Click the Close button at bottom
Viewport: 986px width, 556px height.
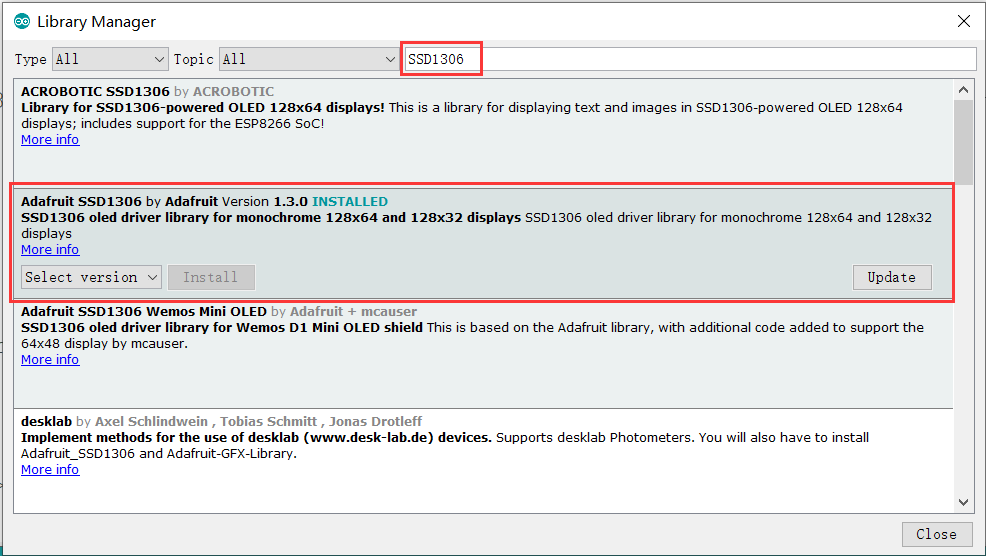936,534
